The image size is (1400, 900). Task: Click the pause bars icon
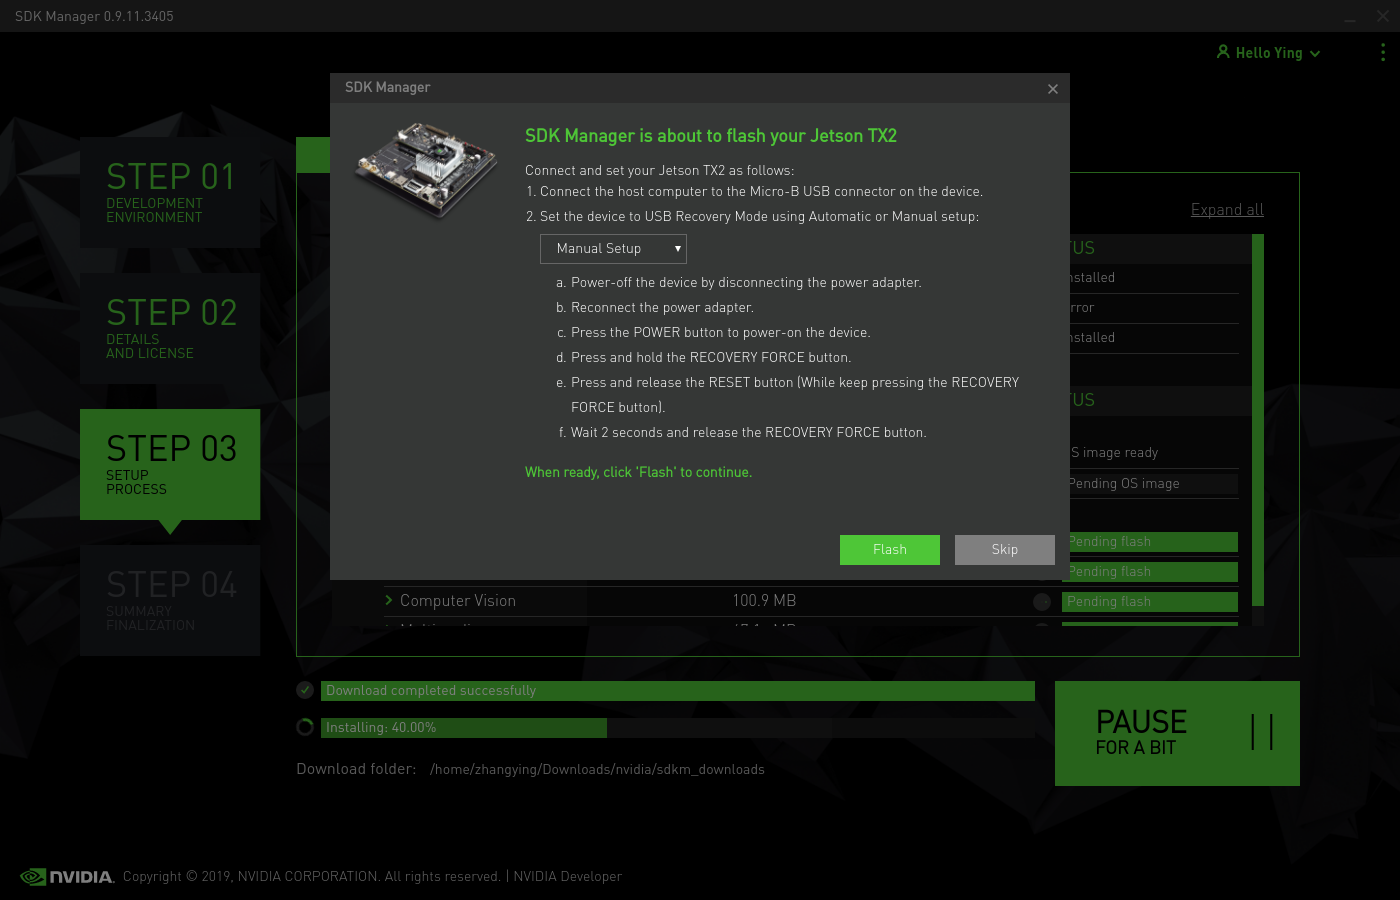pos(1262,732)
